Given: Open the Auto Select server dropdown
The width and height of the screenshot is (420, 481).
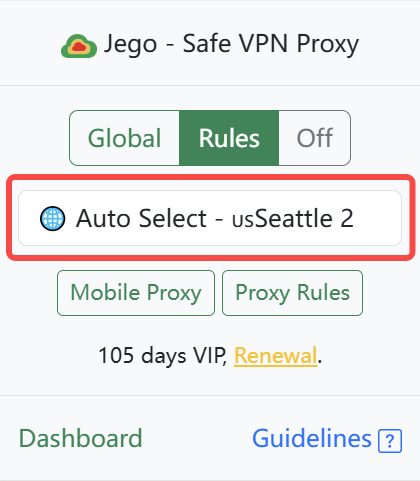Looking at the screenshot, I should click(210, 218).
